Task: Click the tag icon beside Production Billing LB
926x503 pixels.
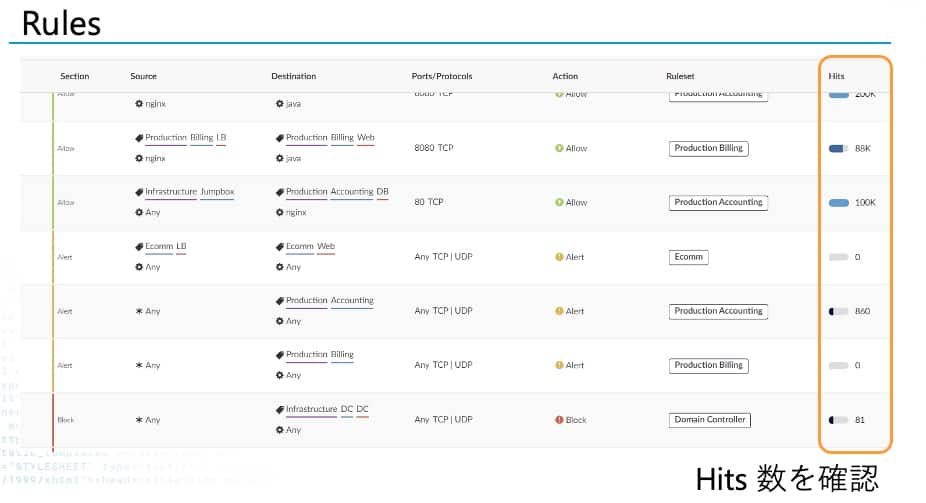Action: click(x=139, y=138)
